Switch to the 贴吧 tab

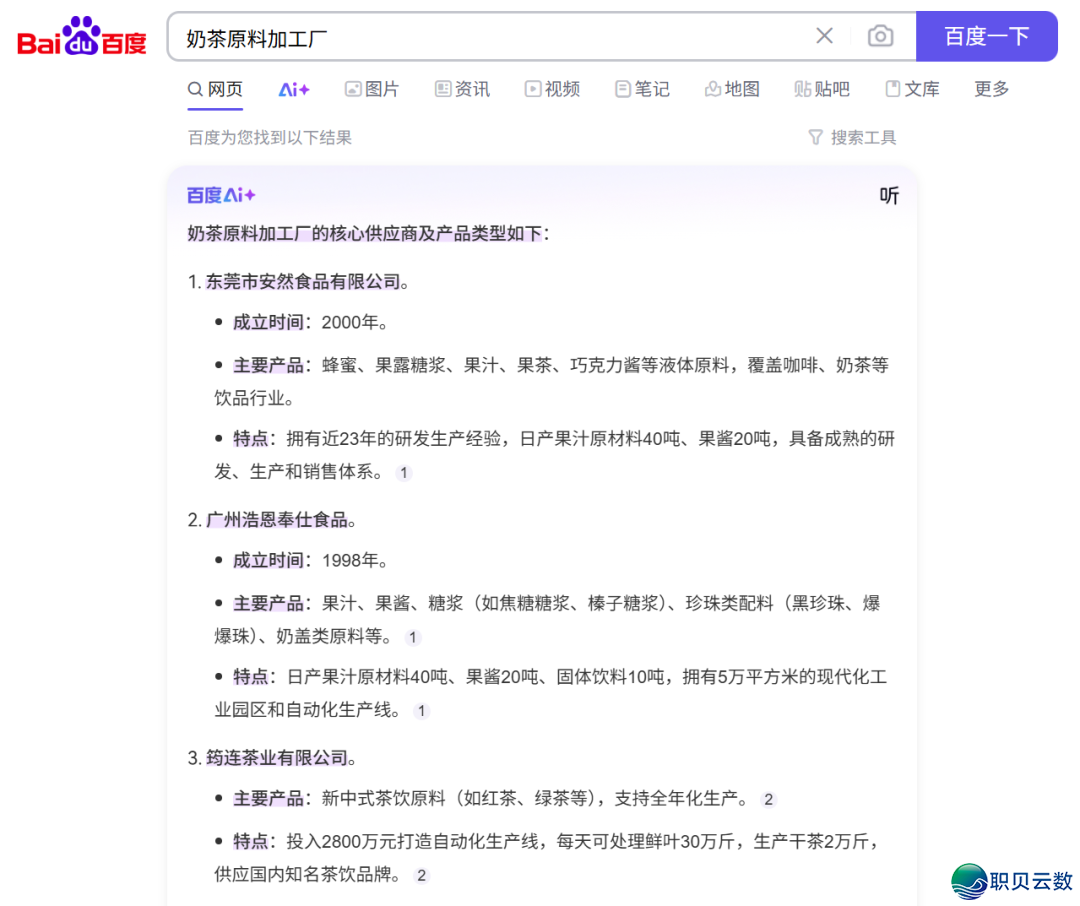(822, 90)
